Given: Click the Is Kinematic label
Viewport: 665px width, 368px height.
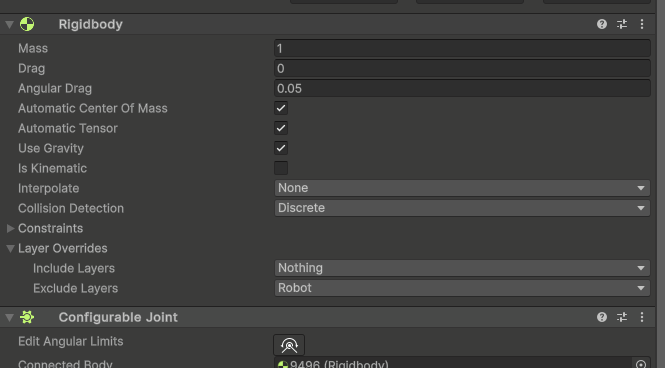Looking at the screenshot, I should coord(52,168).
